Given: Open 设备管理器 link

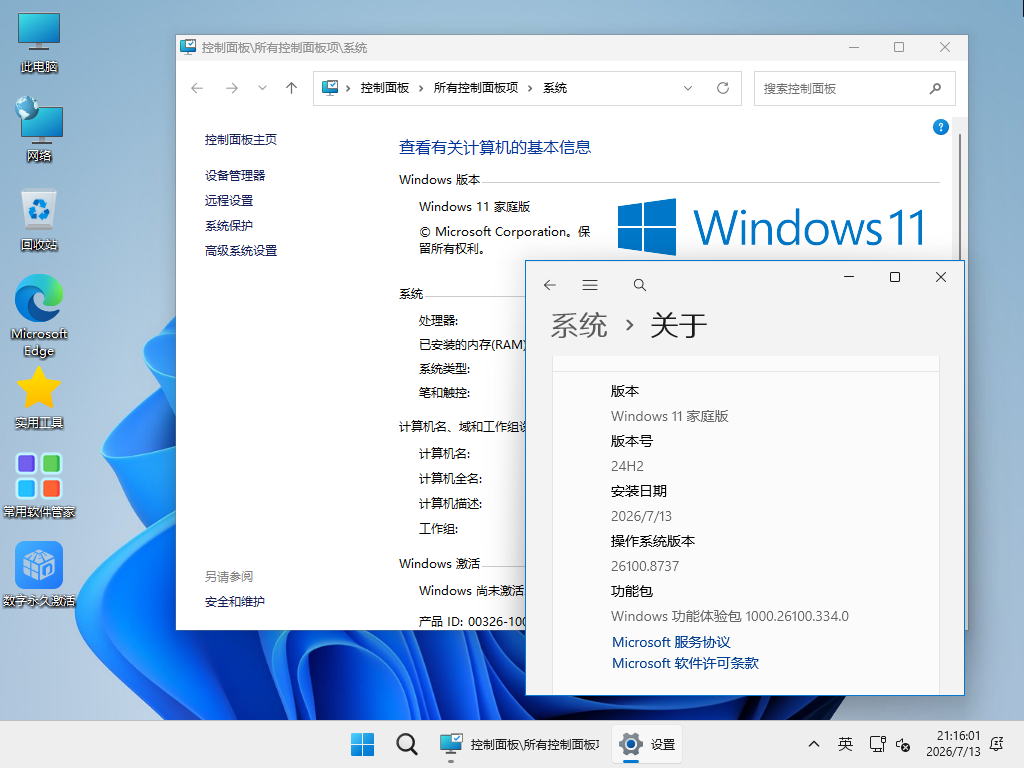Looking at the screenshot, I should point(235,176).
